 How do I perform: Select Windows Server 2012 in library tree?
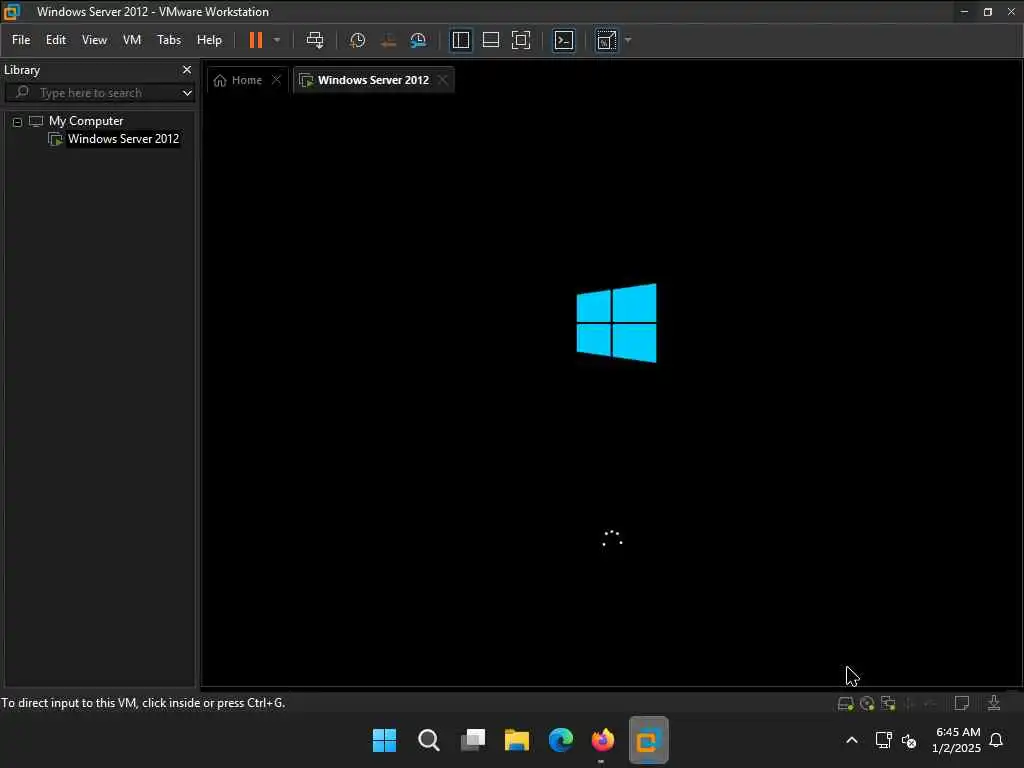[x=123, y=139]
